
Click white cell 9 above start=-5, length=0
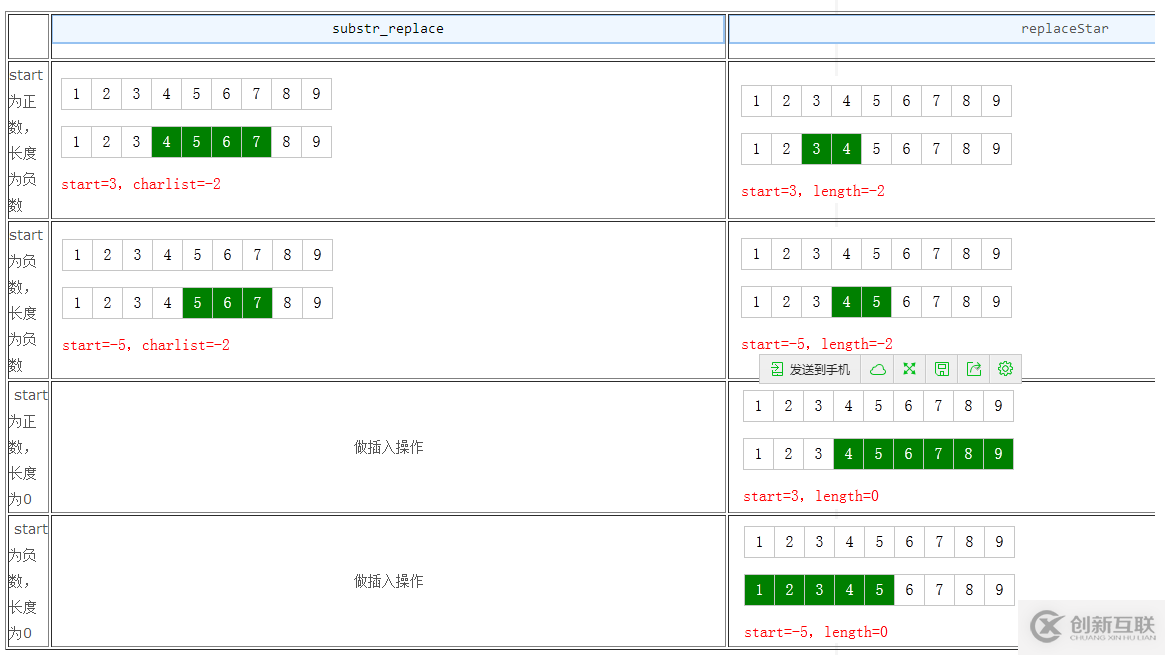[x=999, y=590]
